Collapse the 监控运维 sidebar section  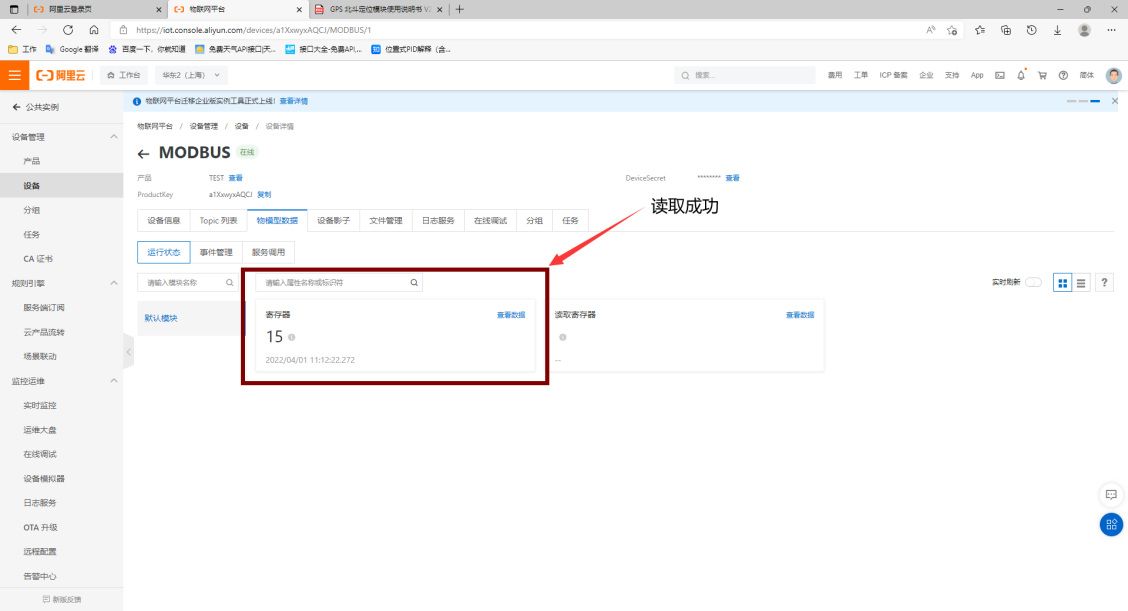click(113, 380)
